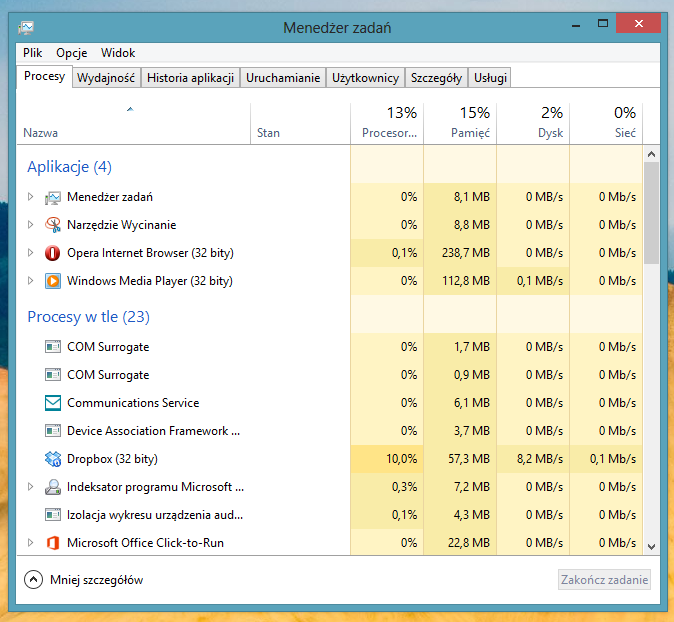
Task: Click the 10,0% CPU value for Dropbox
Action: point(401,459)
